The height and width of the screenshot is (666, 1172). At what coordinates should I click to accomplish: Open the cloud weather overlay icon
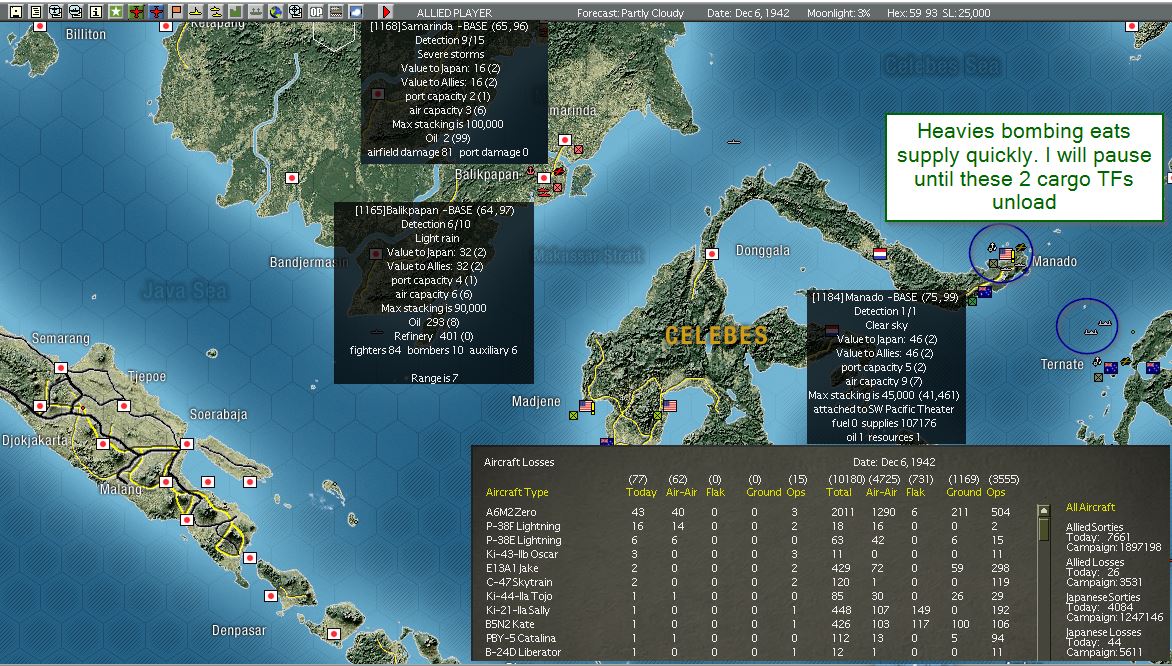click(x=356, y=12)
